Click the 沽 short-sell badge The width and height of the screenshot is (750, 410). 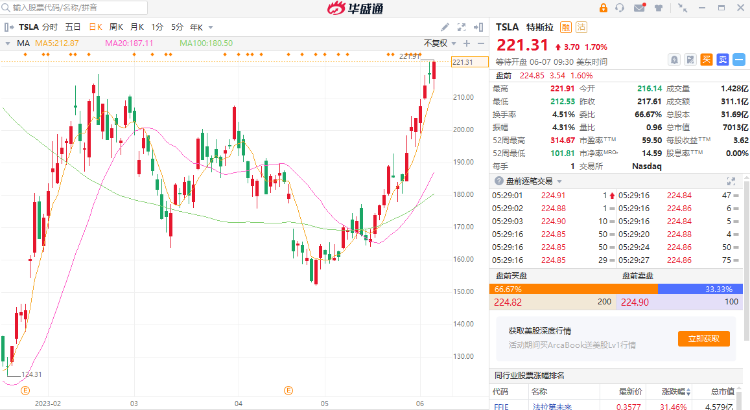(581, 27)
